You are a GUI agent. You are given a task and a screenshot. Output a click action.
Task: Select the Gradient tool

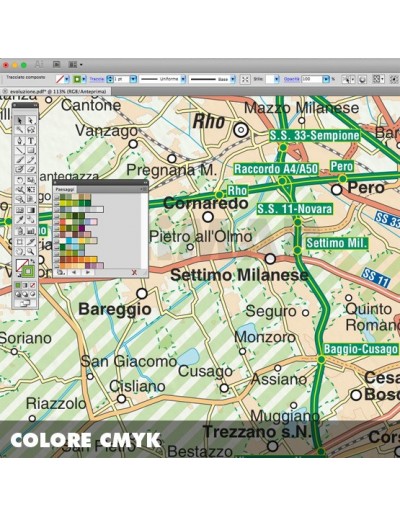tap(31, 210)
